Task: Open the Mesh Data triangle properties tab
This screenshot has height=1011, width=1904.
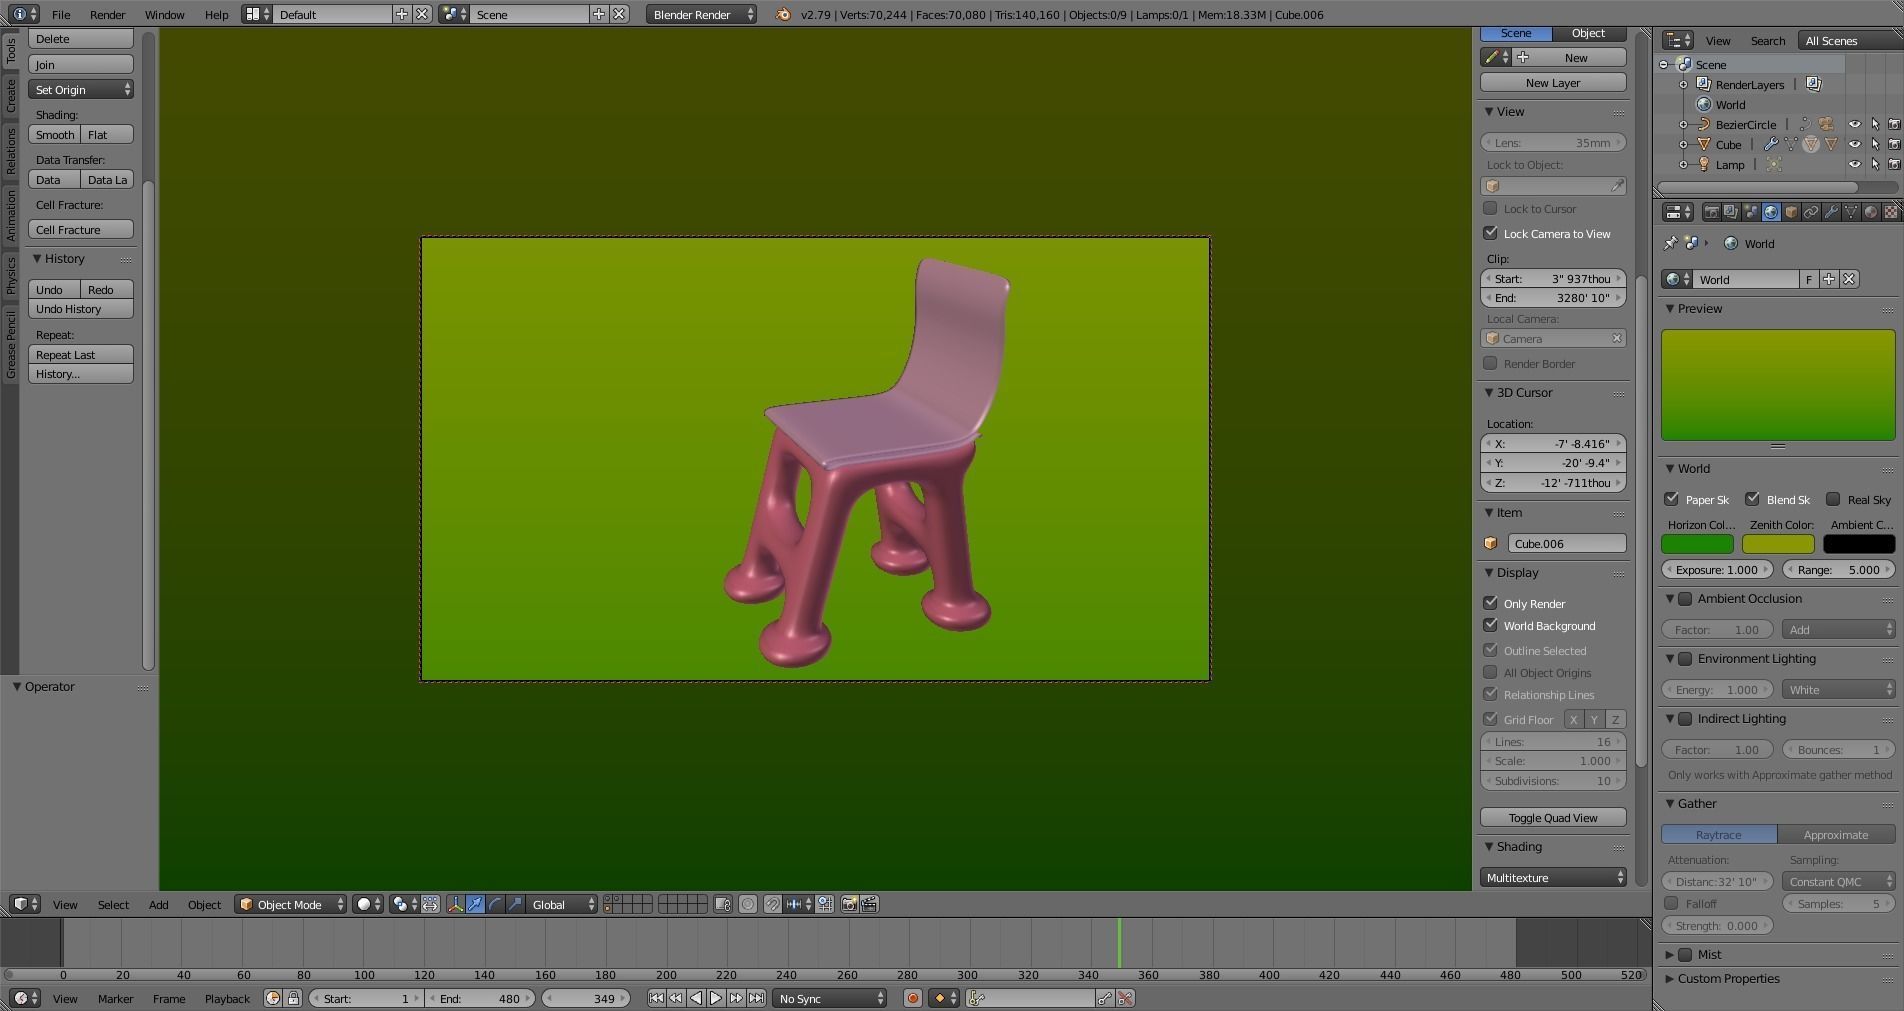Action: coord(1851,212)
